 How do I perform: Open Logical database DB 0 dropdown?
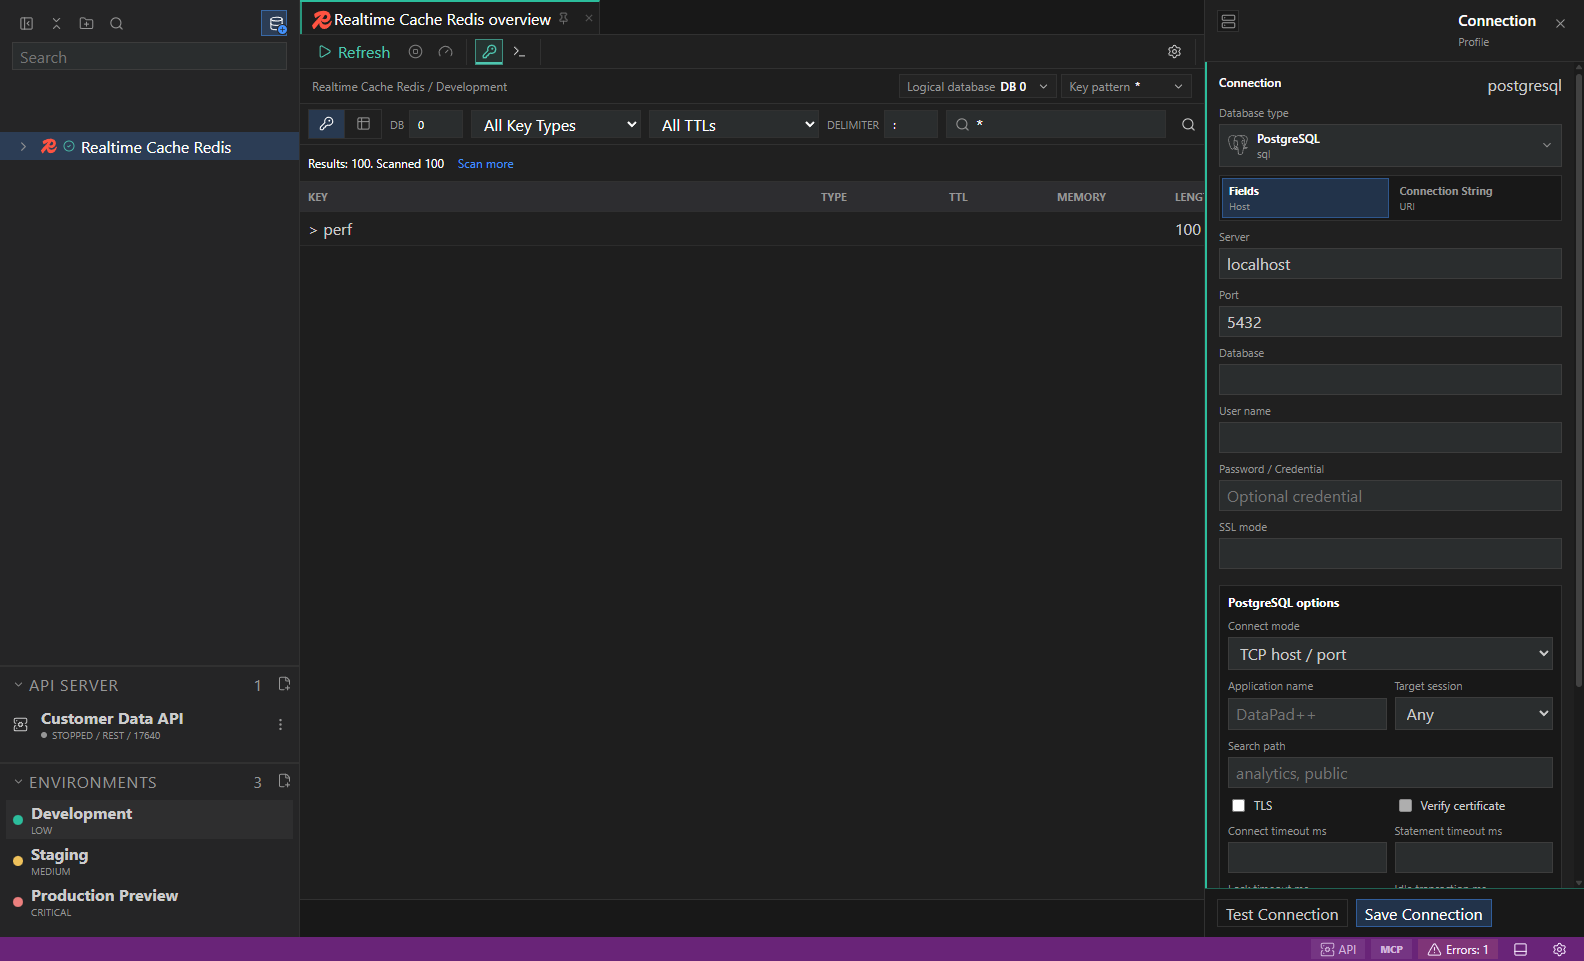[x=977, y=87]
